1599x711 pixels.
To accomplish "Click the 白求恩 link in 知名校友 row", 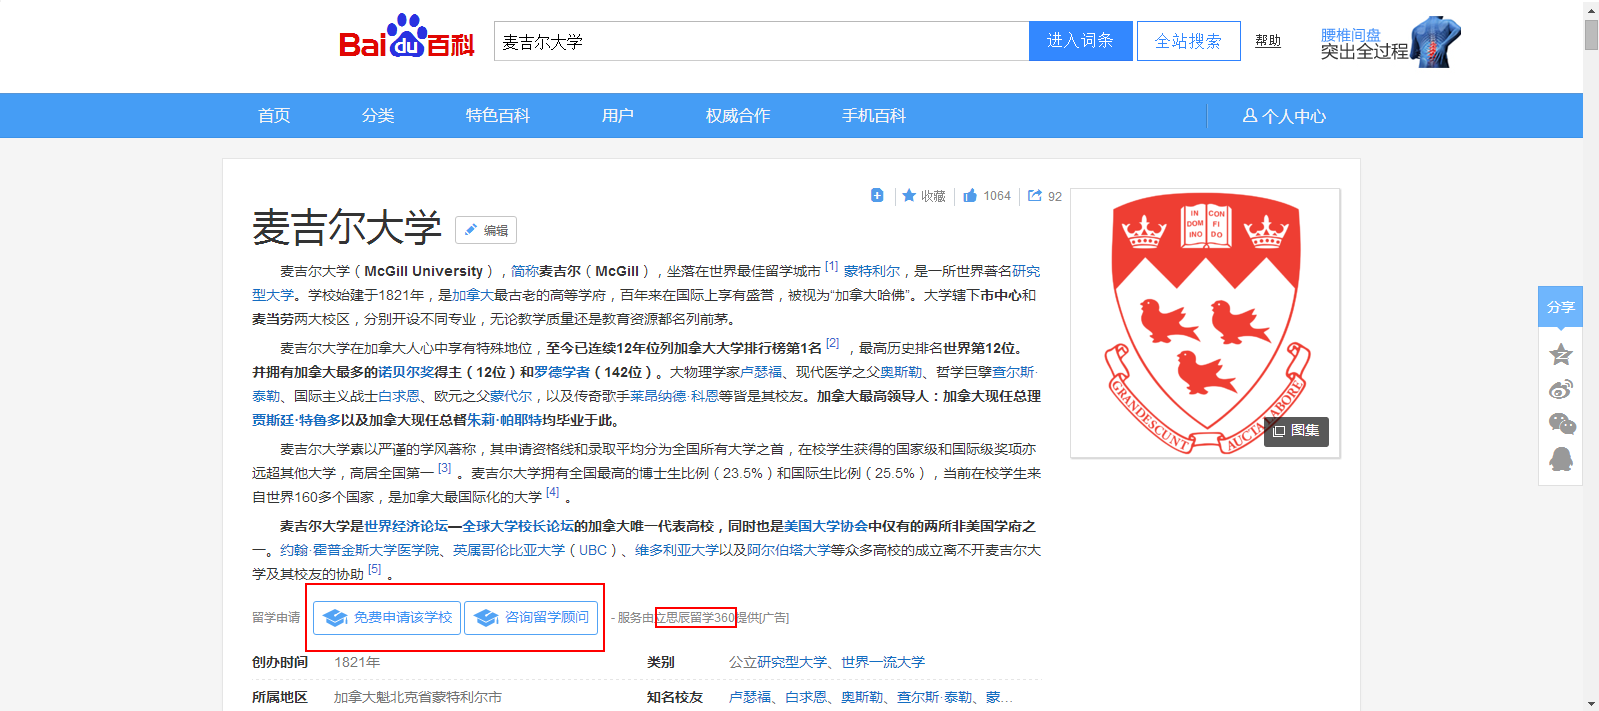I will coord(806,697).
